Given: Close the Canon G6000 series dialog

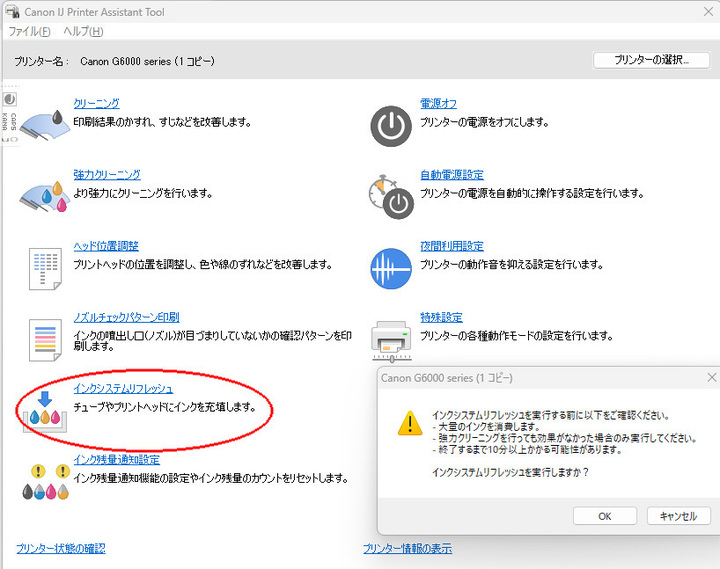Looking at the screenshot, I should click(x=712, y=377).
